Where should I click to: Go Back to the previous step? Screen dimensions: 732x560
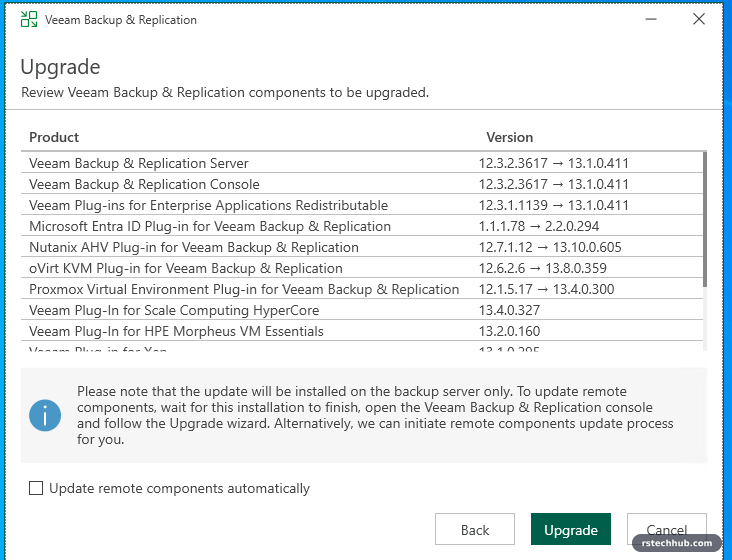(475, 529)
